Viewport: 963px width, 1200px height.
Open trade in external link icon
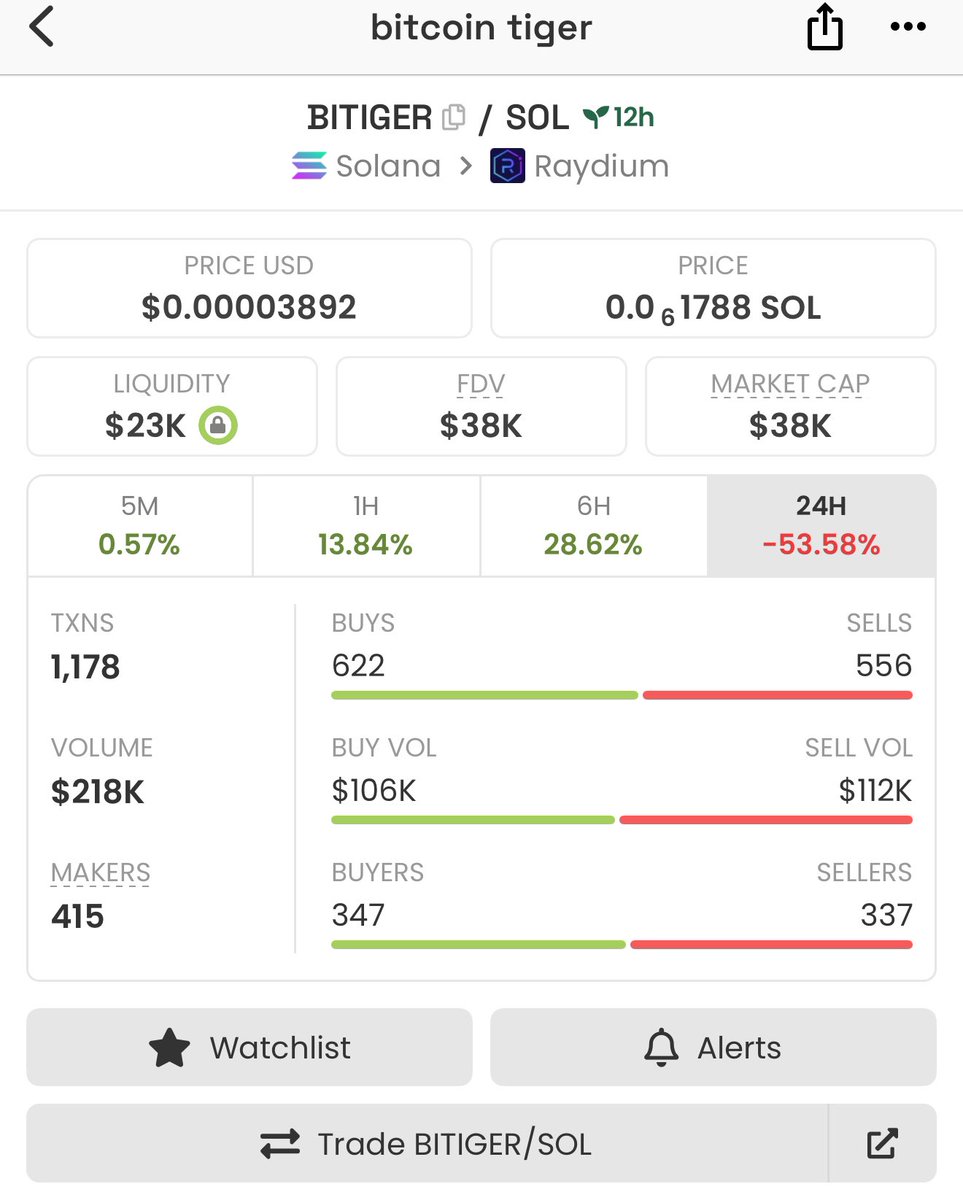(x=882, y=1143)
